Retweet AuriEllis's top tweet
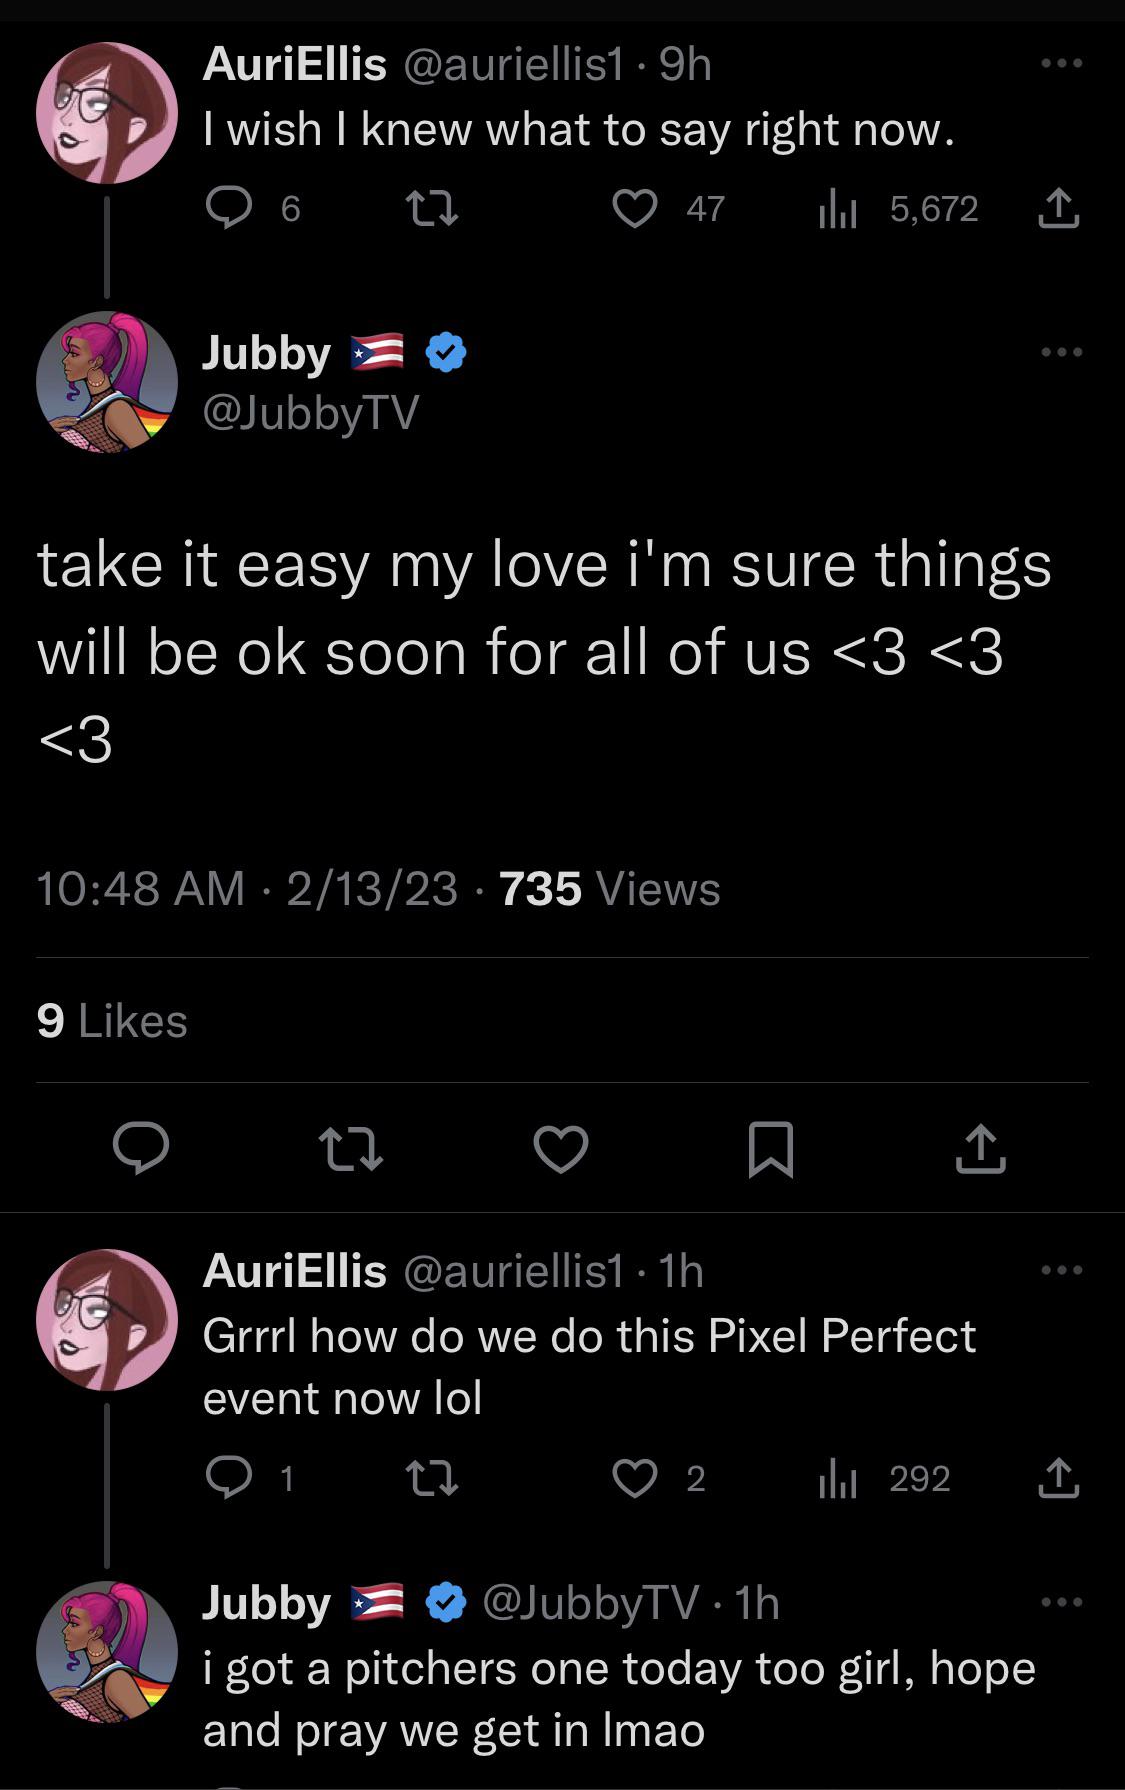This screenshot has width=1125, height=1790. coord(431,209)
